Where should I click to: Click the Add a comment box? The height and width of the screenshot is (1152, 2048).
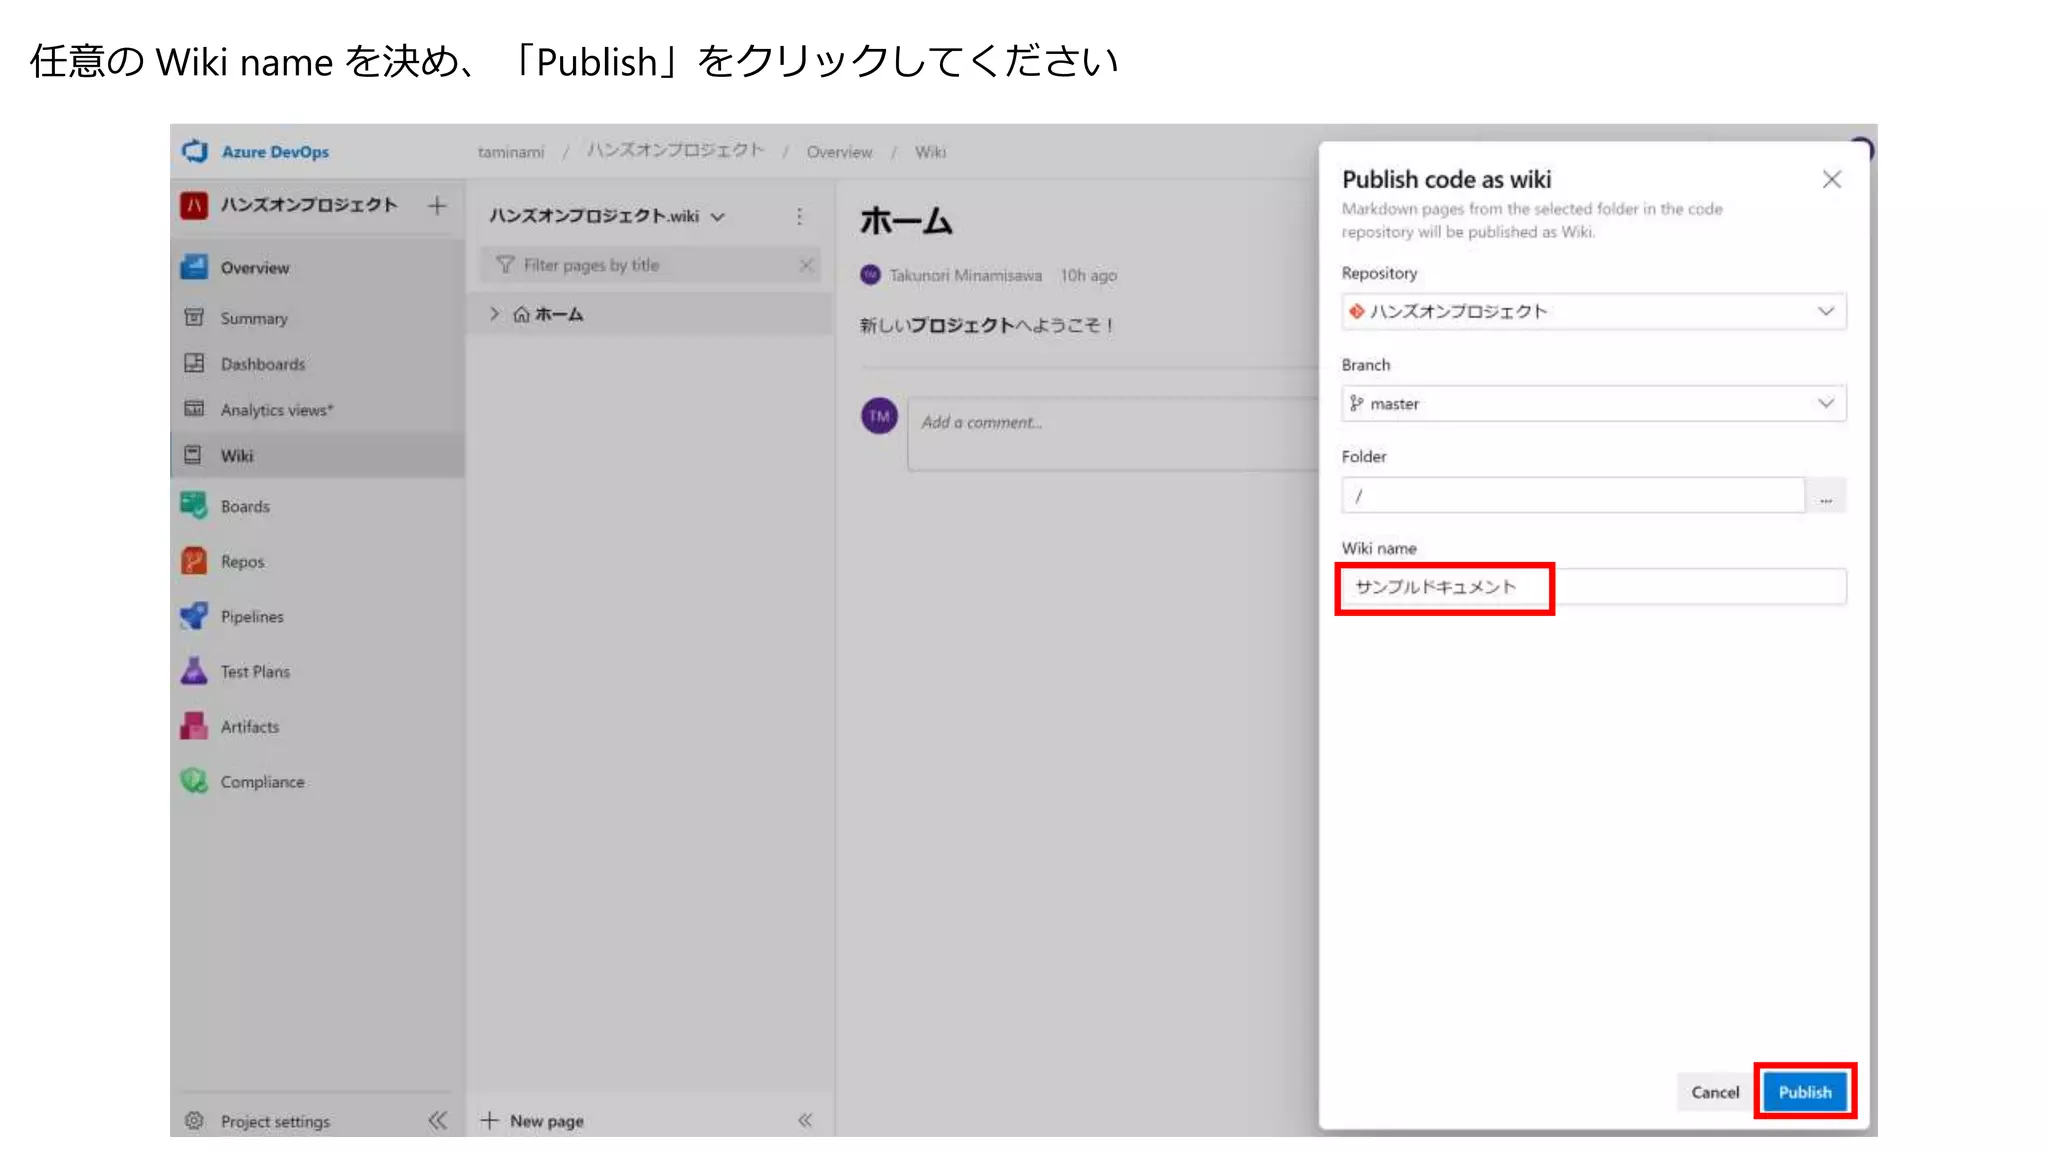tap(1113, 434)
